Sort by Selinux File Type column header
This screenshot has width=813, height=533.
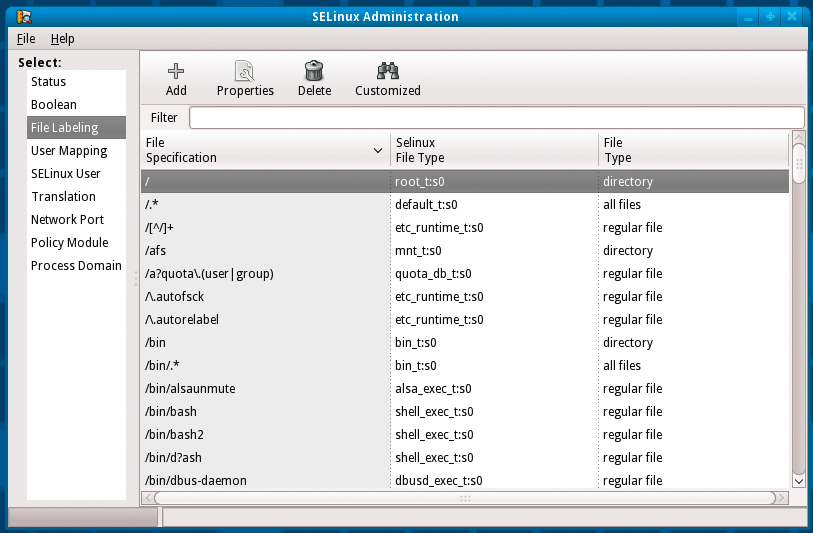[494, 150]
